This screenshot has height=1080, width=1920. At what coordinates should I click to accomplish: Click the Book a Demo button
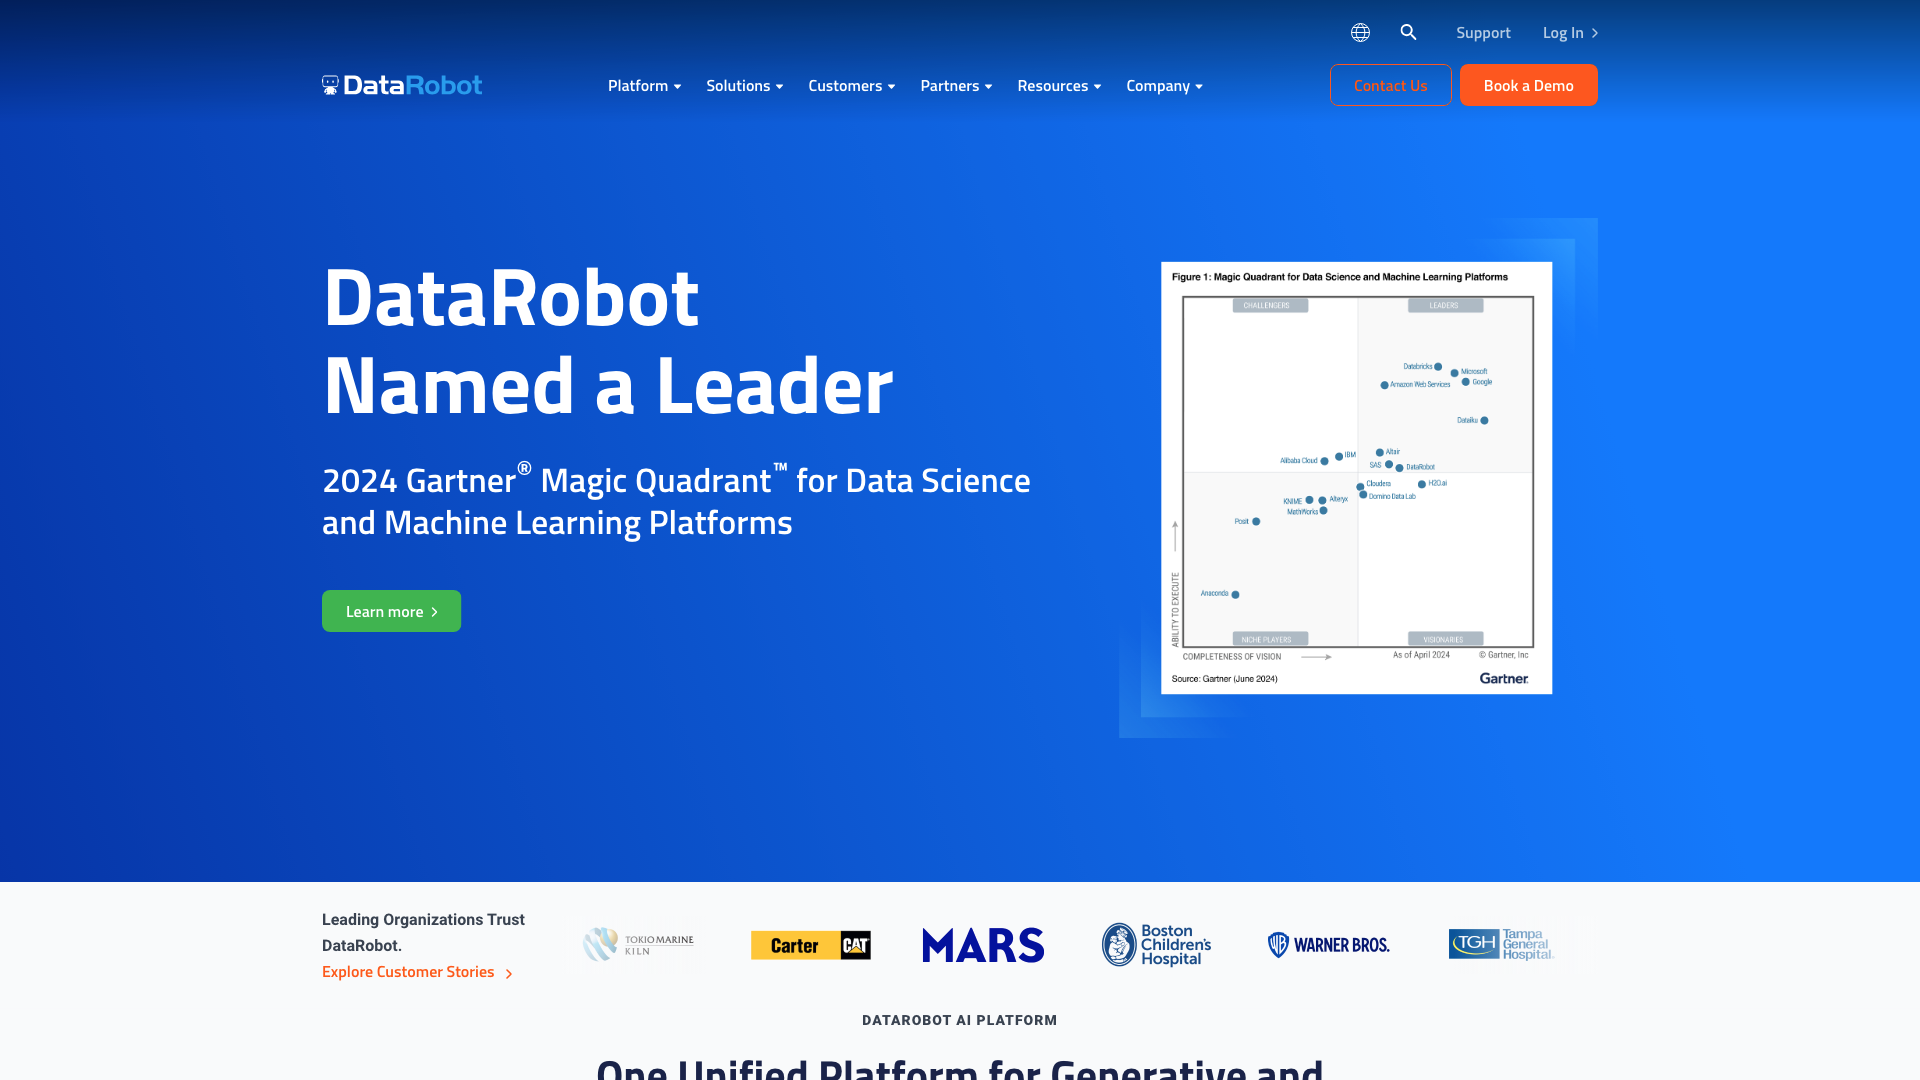coord(1528,84)
